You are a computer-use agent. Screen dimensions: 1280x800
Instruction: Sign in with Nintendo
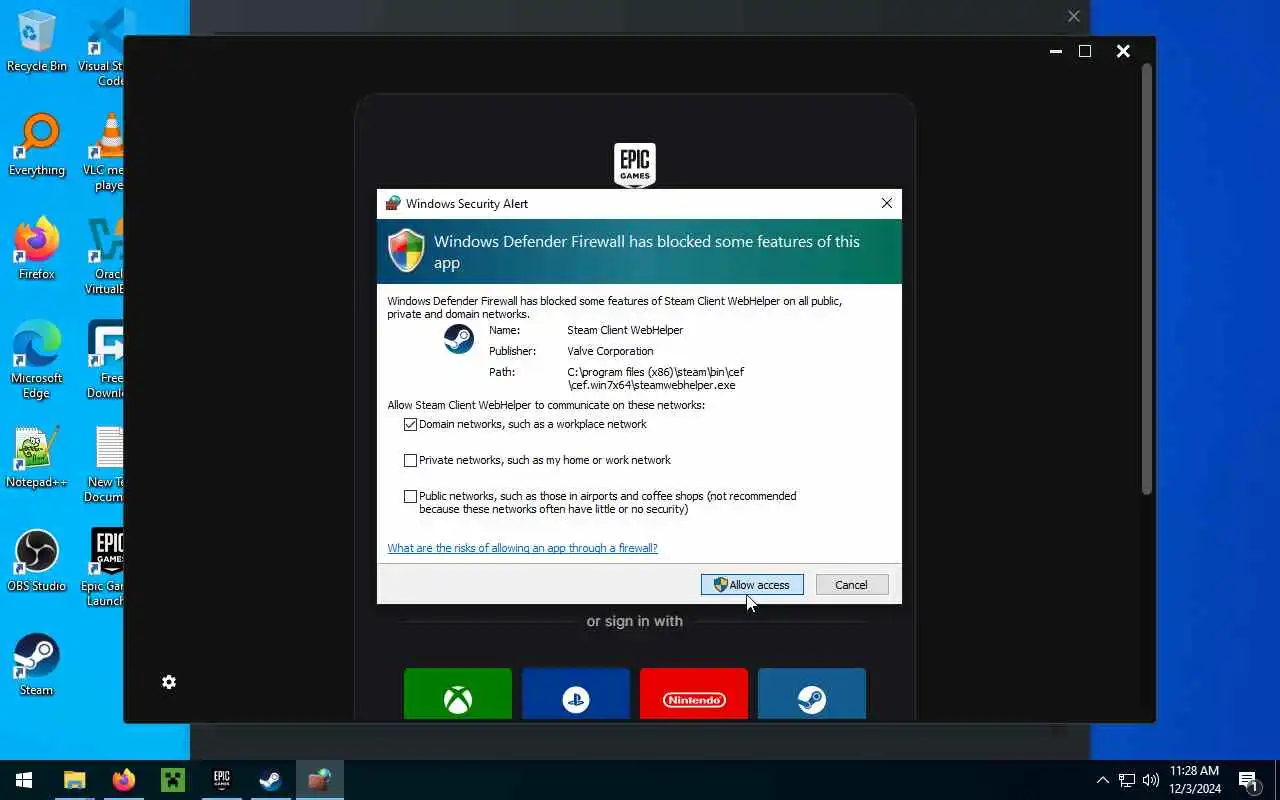(694, 694)
